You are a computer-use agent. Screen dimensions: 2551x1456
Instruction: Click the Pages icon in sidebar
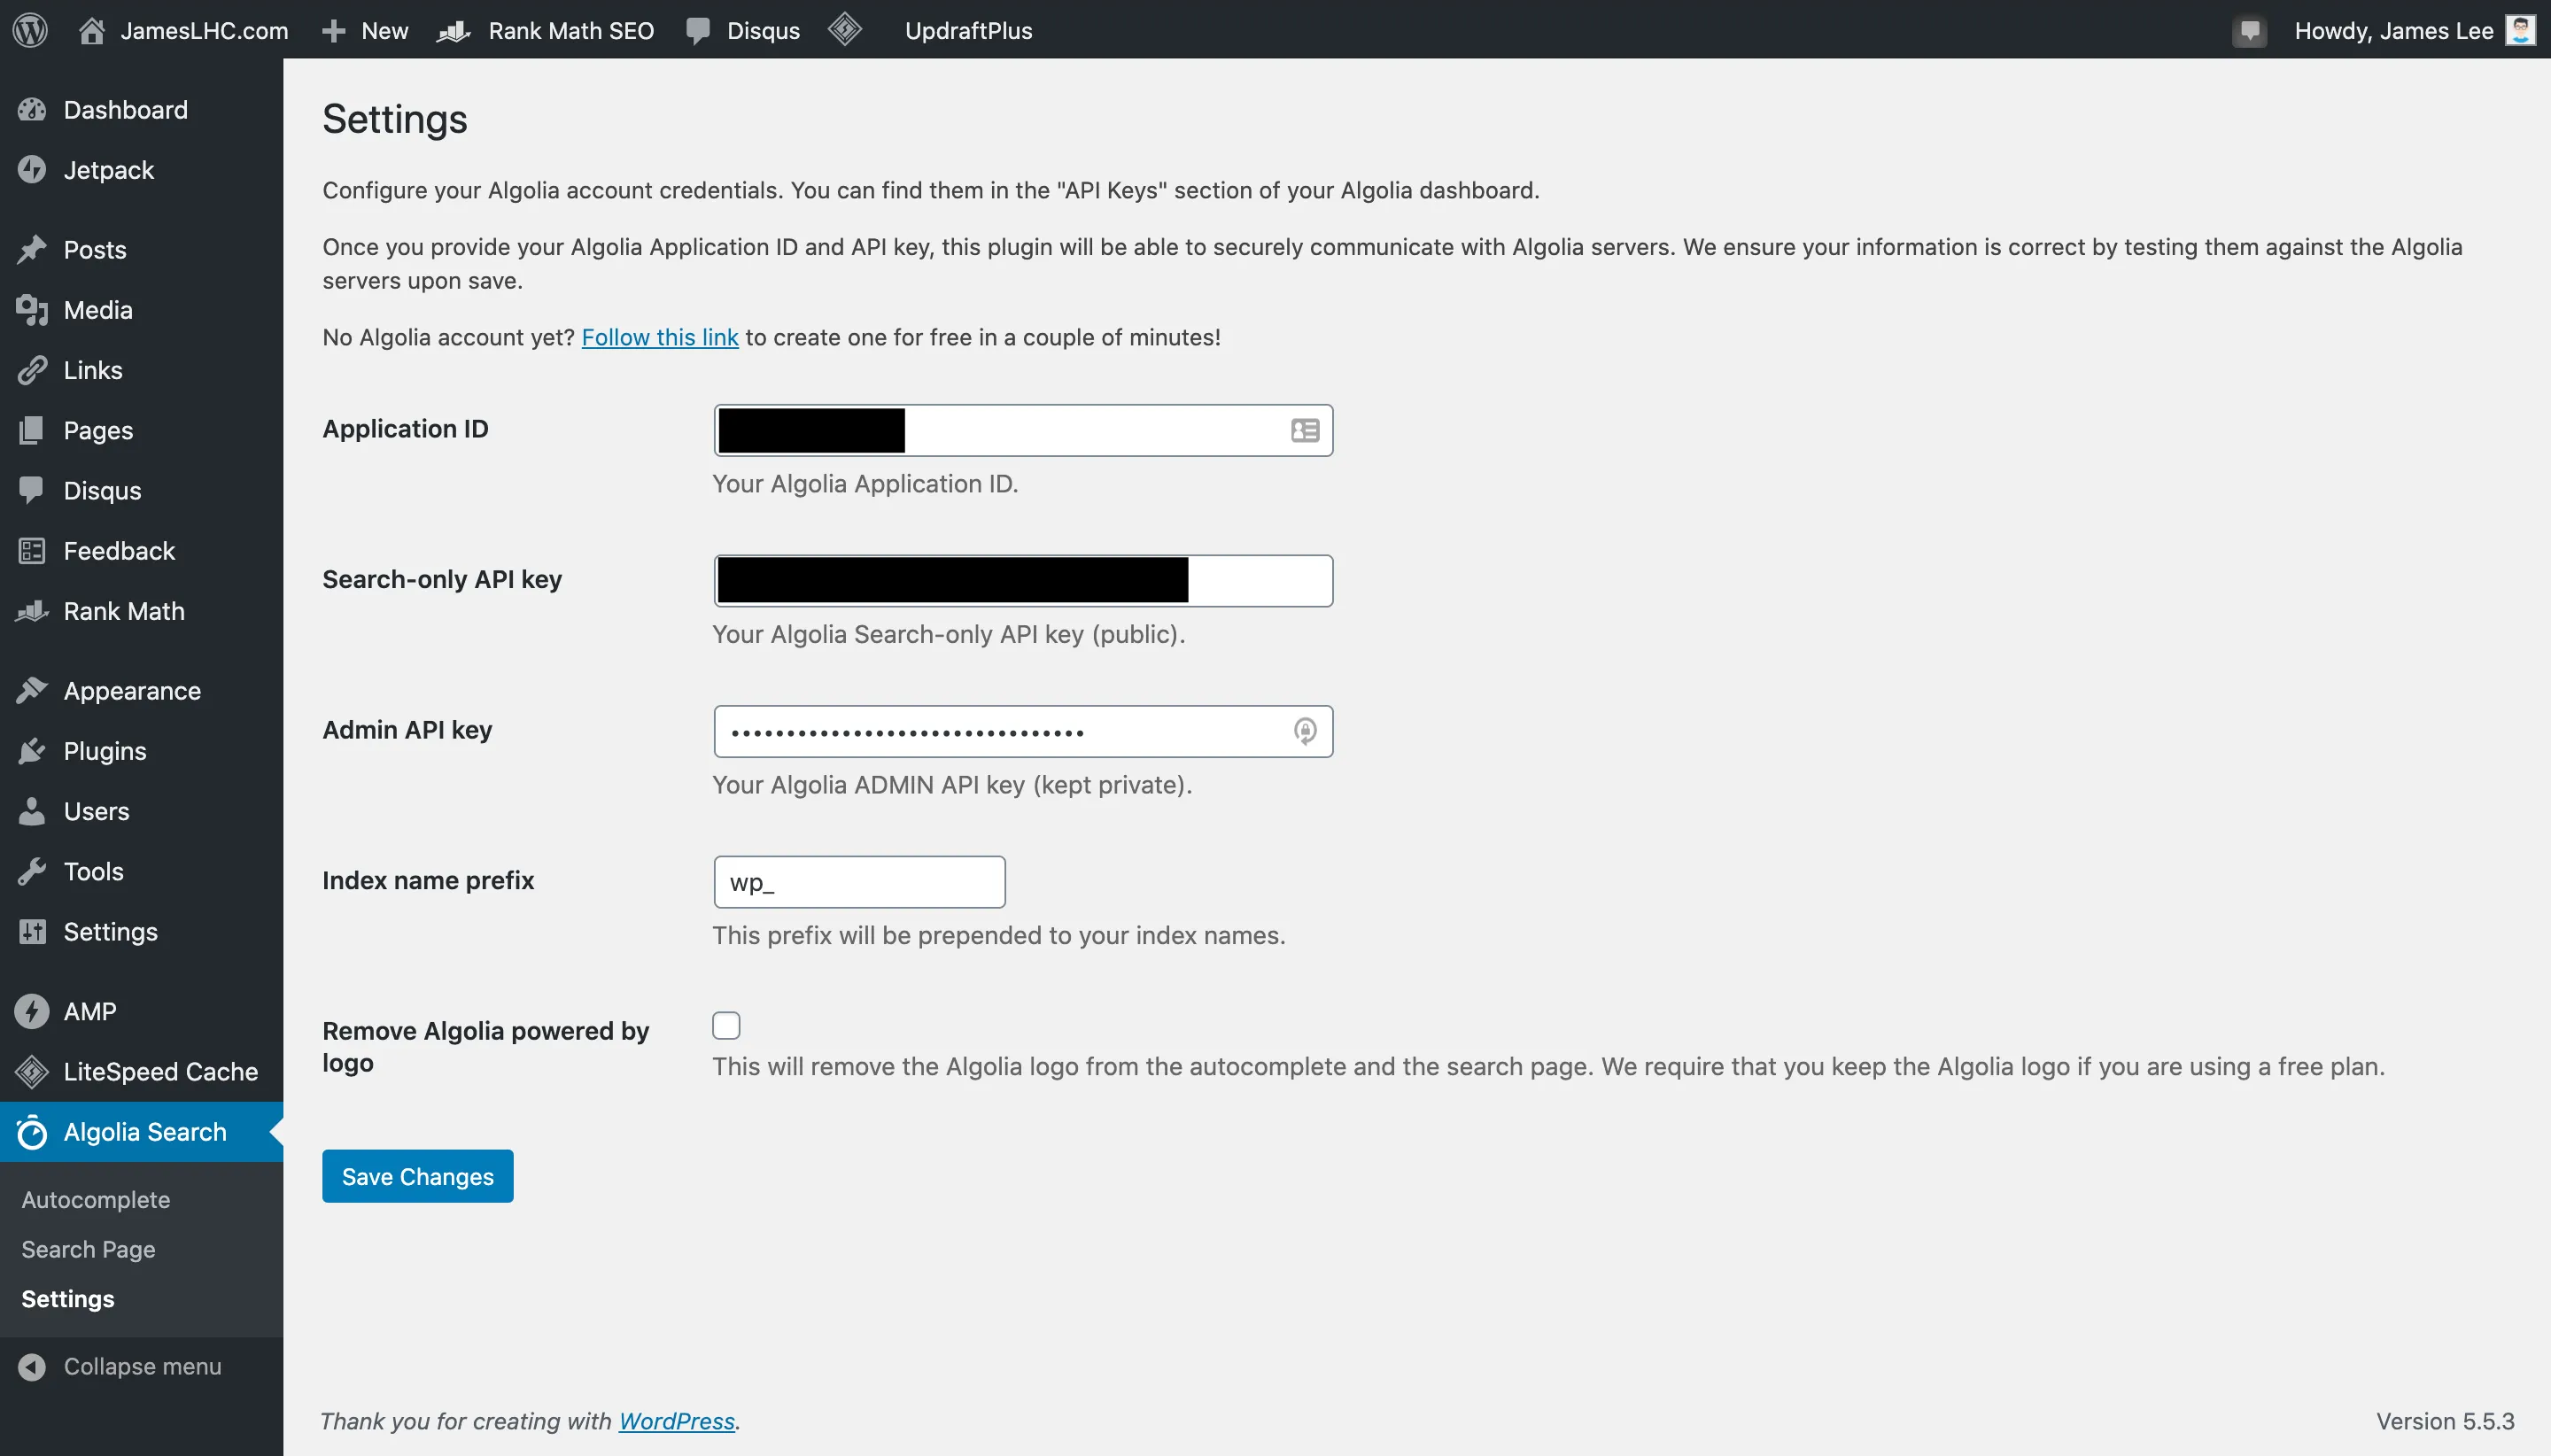click(x=32, y=430)
